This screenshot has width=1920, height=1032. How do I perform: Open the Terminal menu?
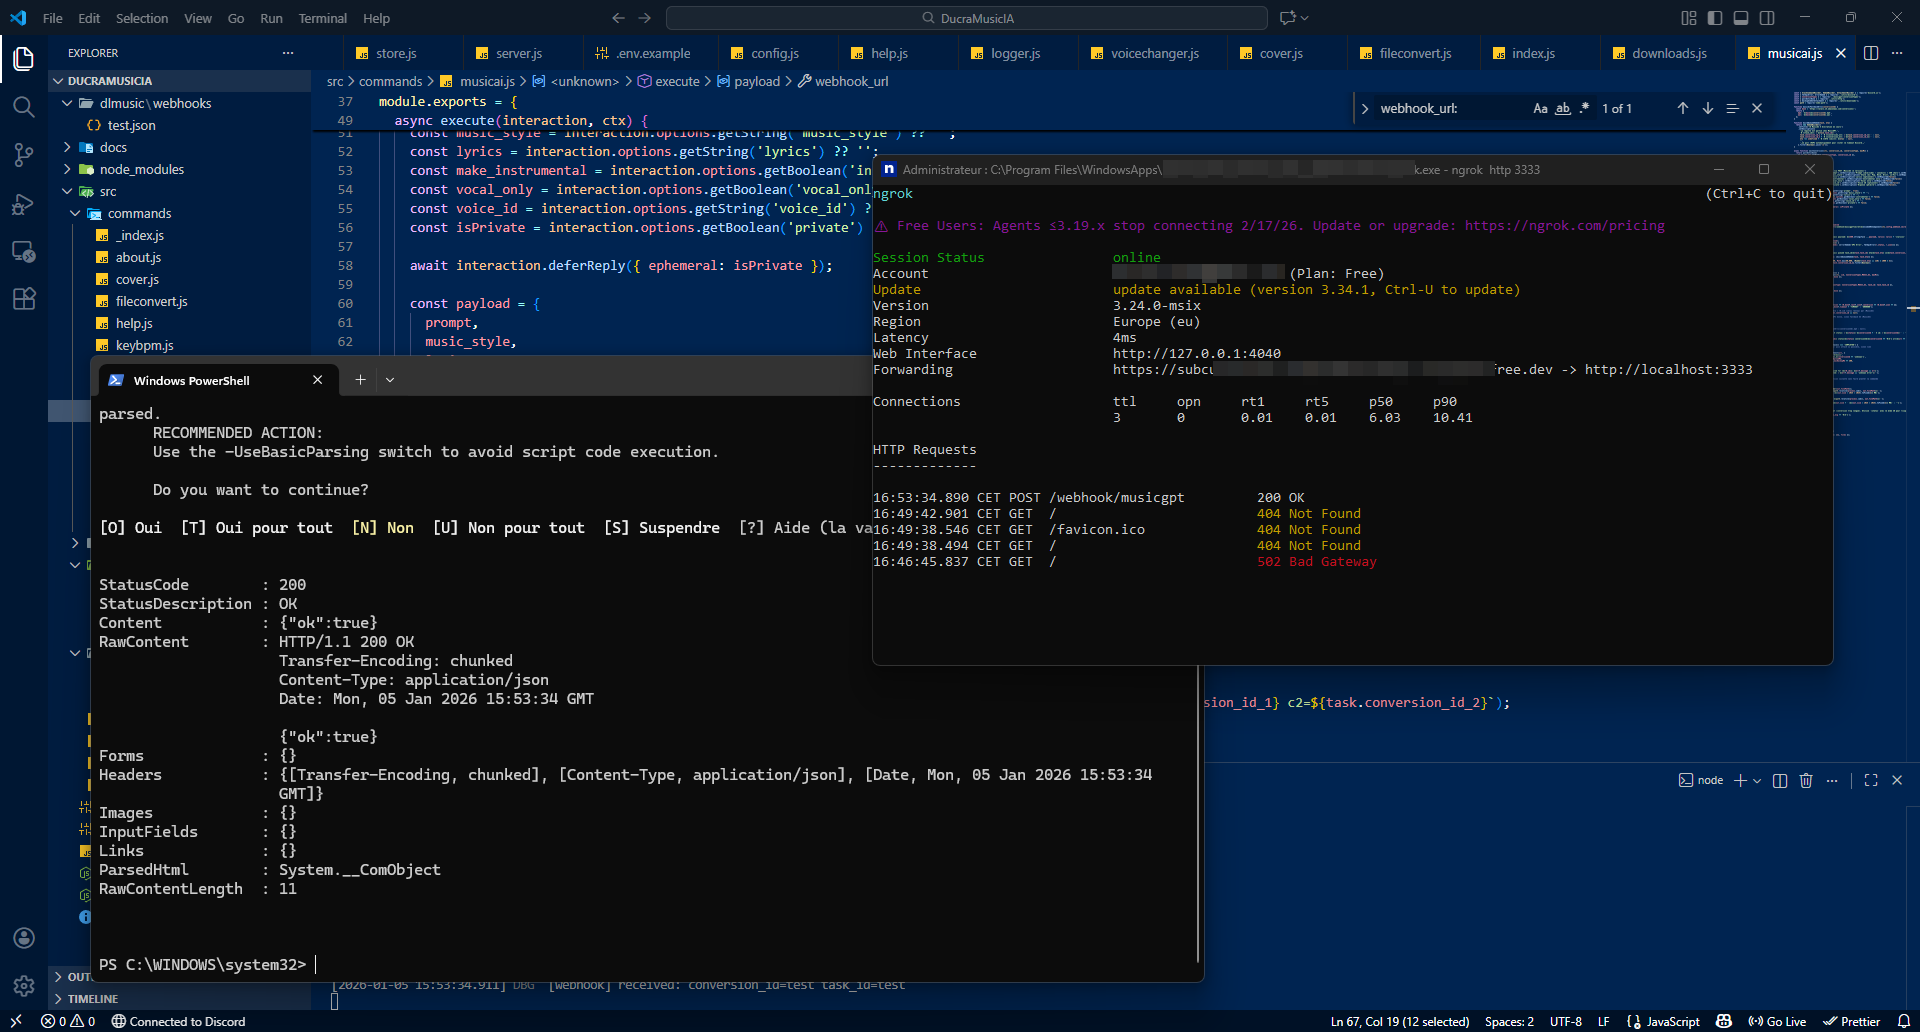322,18
